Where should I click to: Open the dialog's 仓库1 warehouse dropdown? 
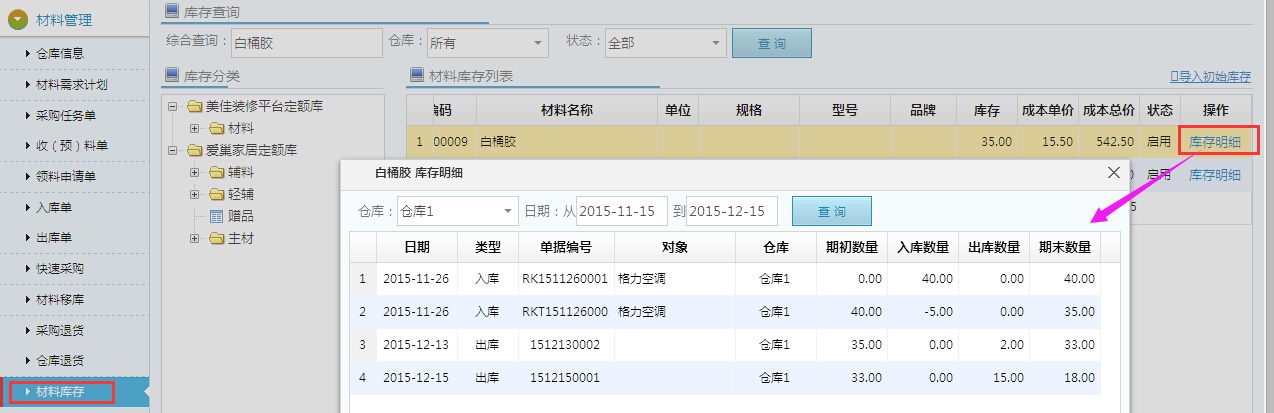[508, 211]
